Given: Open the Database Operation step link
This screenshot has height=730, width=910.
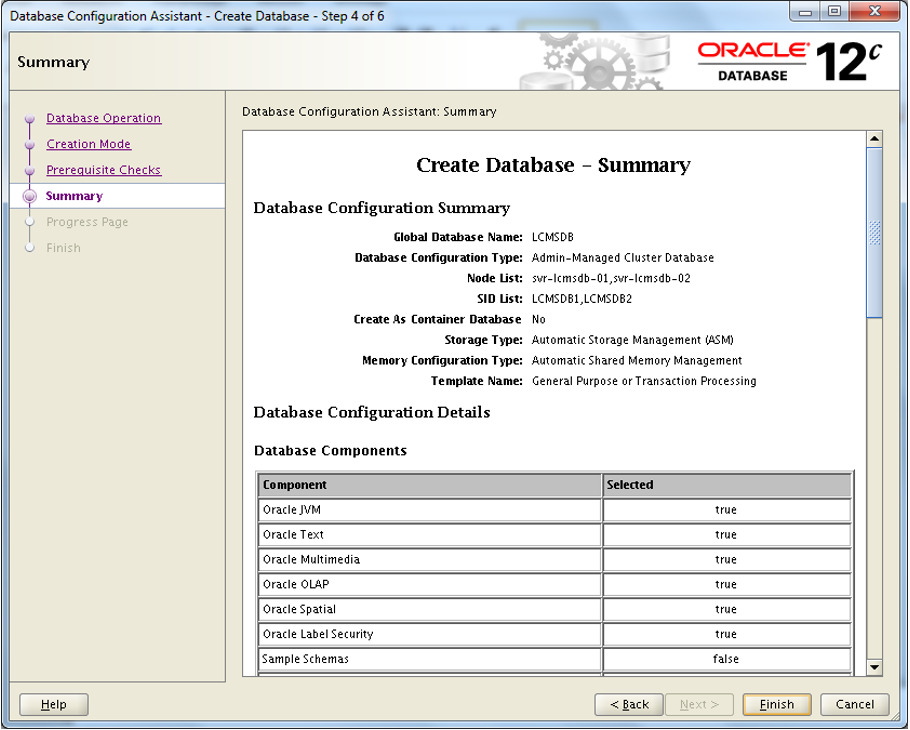Looking at the screenshot, I should point(103,118).
